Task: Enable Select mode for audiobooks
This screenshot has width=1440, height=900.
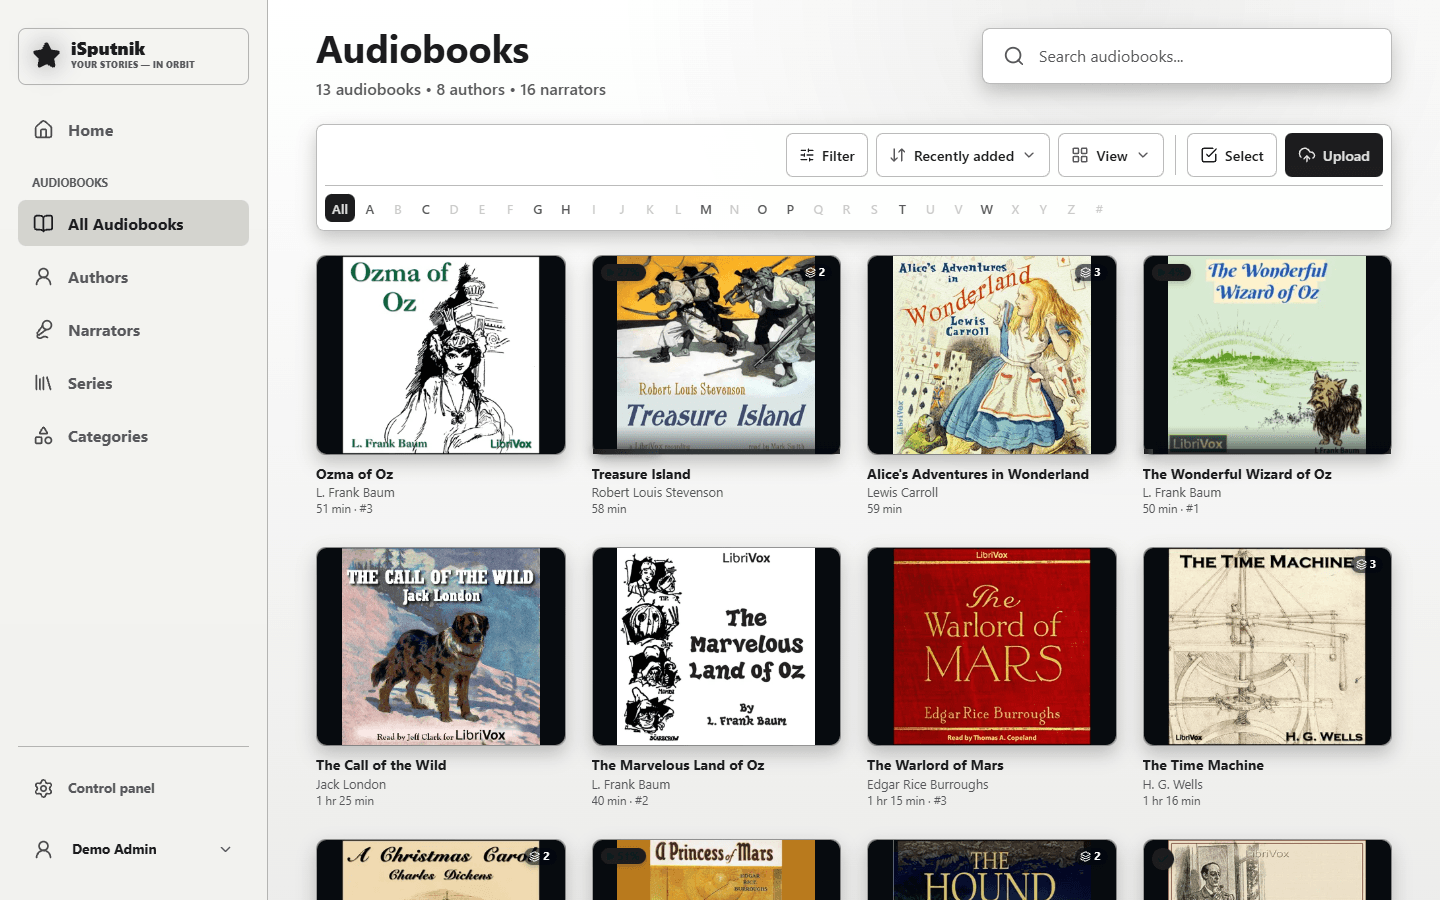Action: [1231, 155]
